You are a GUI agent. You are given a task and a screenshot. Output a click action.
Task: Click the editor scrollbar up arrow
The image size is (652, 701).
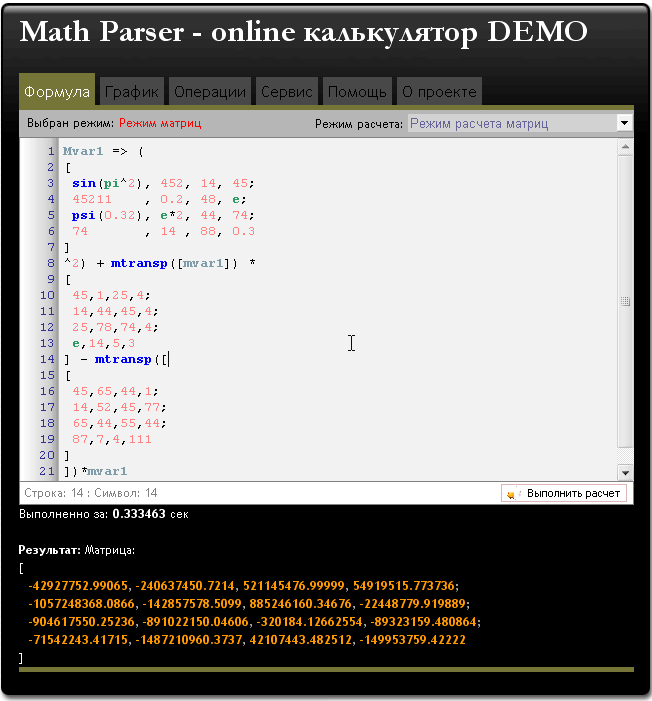point(625,147)
